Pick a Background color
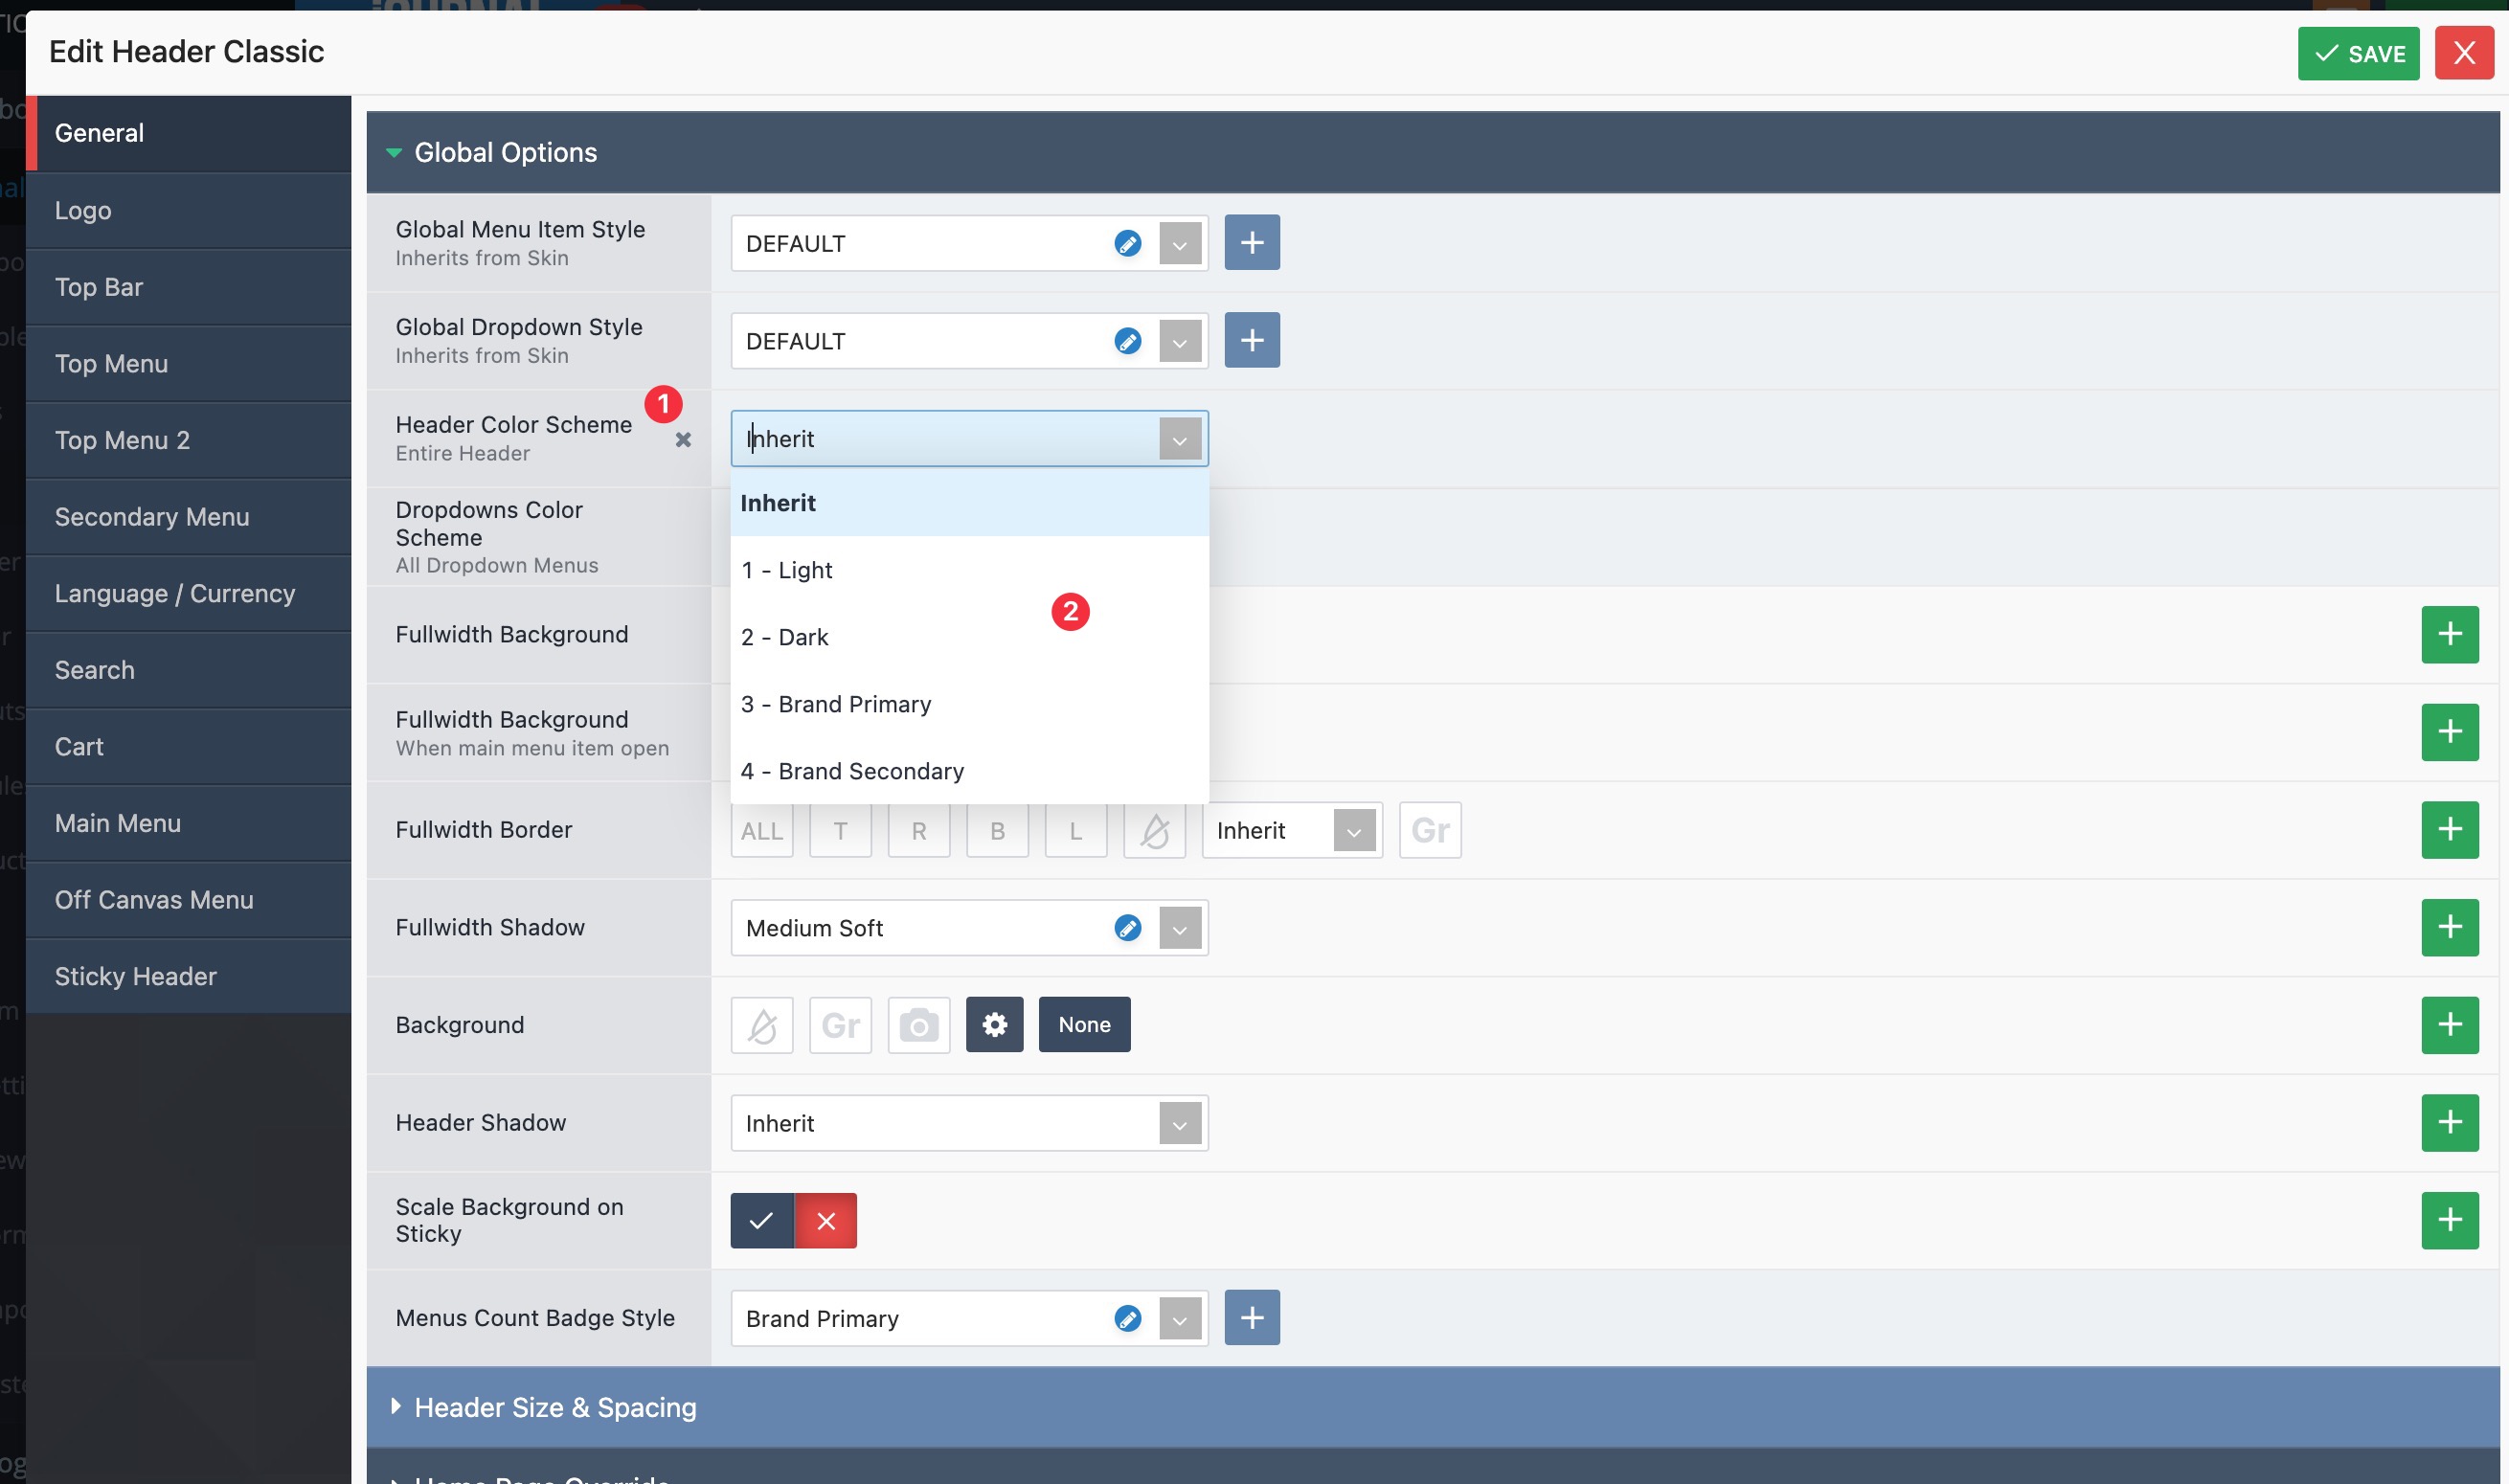Image resolution: width=2509 pixels, height=1484 pixels. [x=761, y=1025]
